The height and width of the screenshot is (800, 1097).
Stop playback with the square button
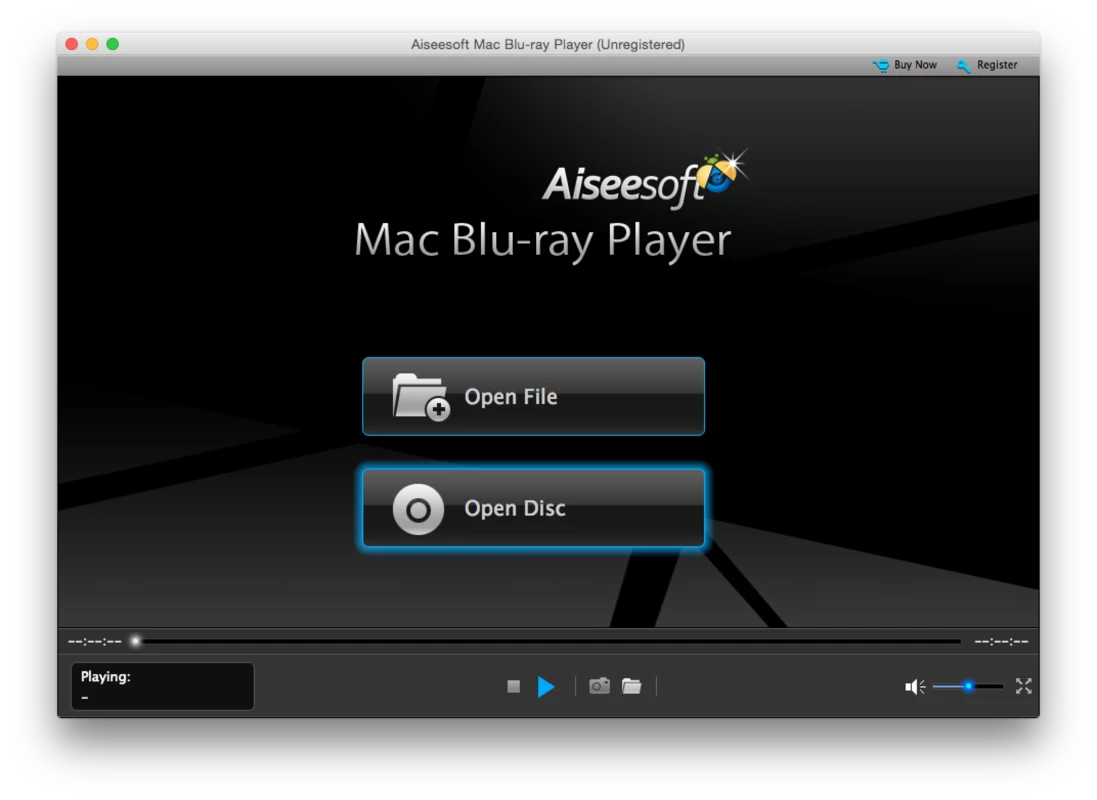pos(514,687)
